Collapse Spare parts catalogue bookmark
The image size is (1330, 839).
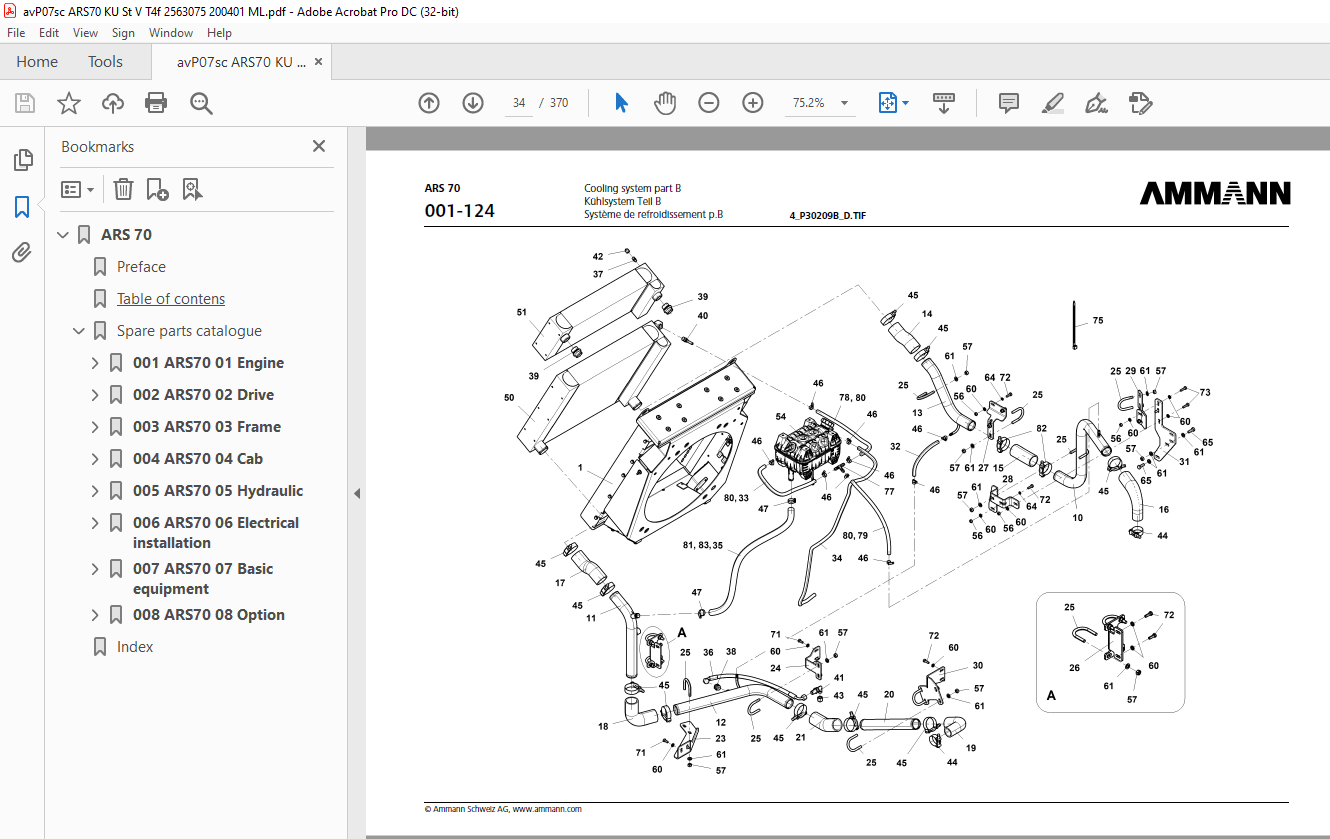(x=80, y=331)
